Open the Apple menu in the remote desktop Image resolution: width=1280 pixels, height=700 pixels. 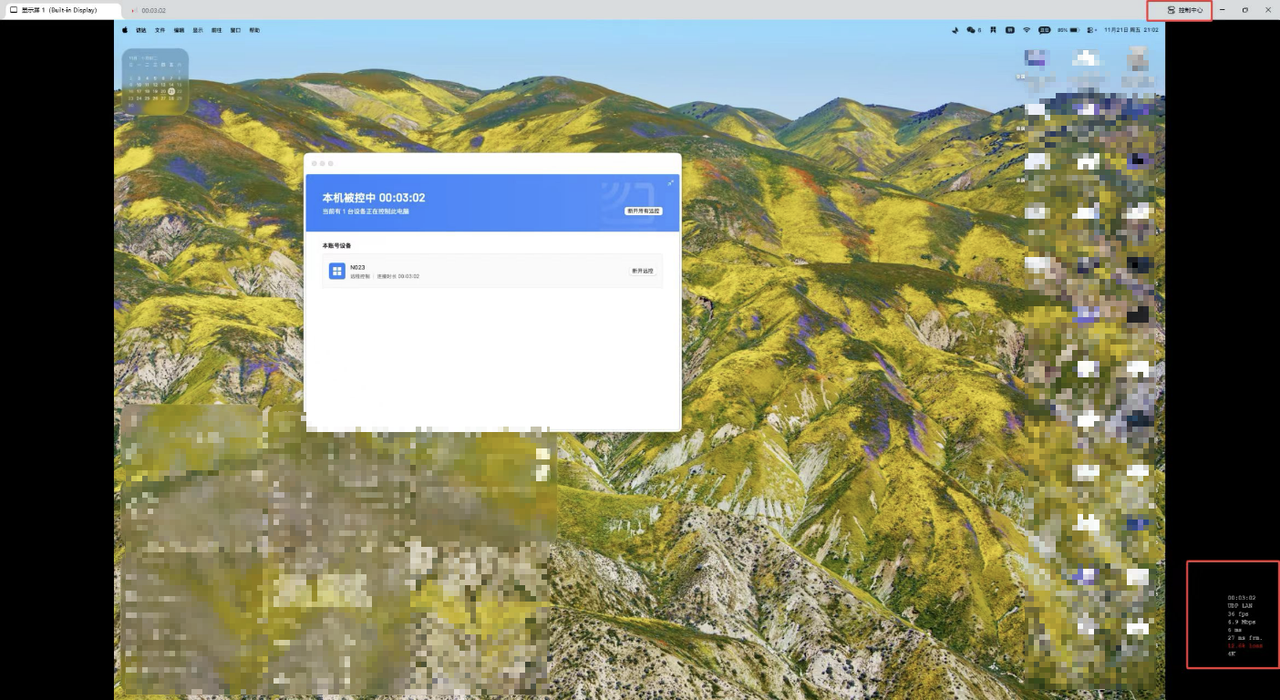point(125,30)
